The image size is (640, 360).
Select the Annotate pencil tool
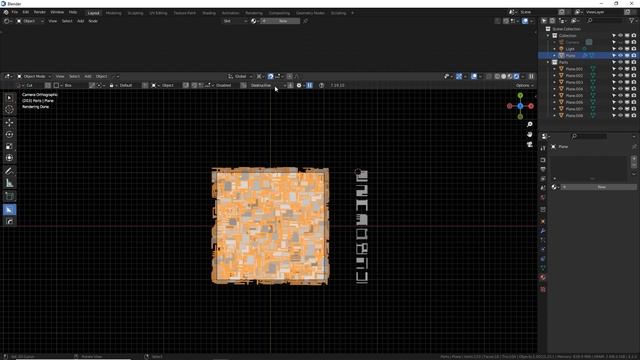9,171
